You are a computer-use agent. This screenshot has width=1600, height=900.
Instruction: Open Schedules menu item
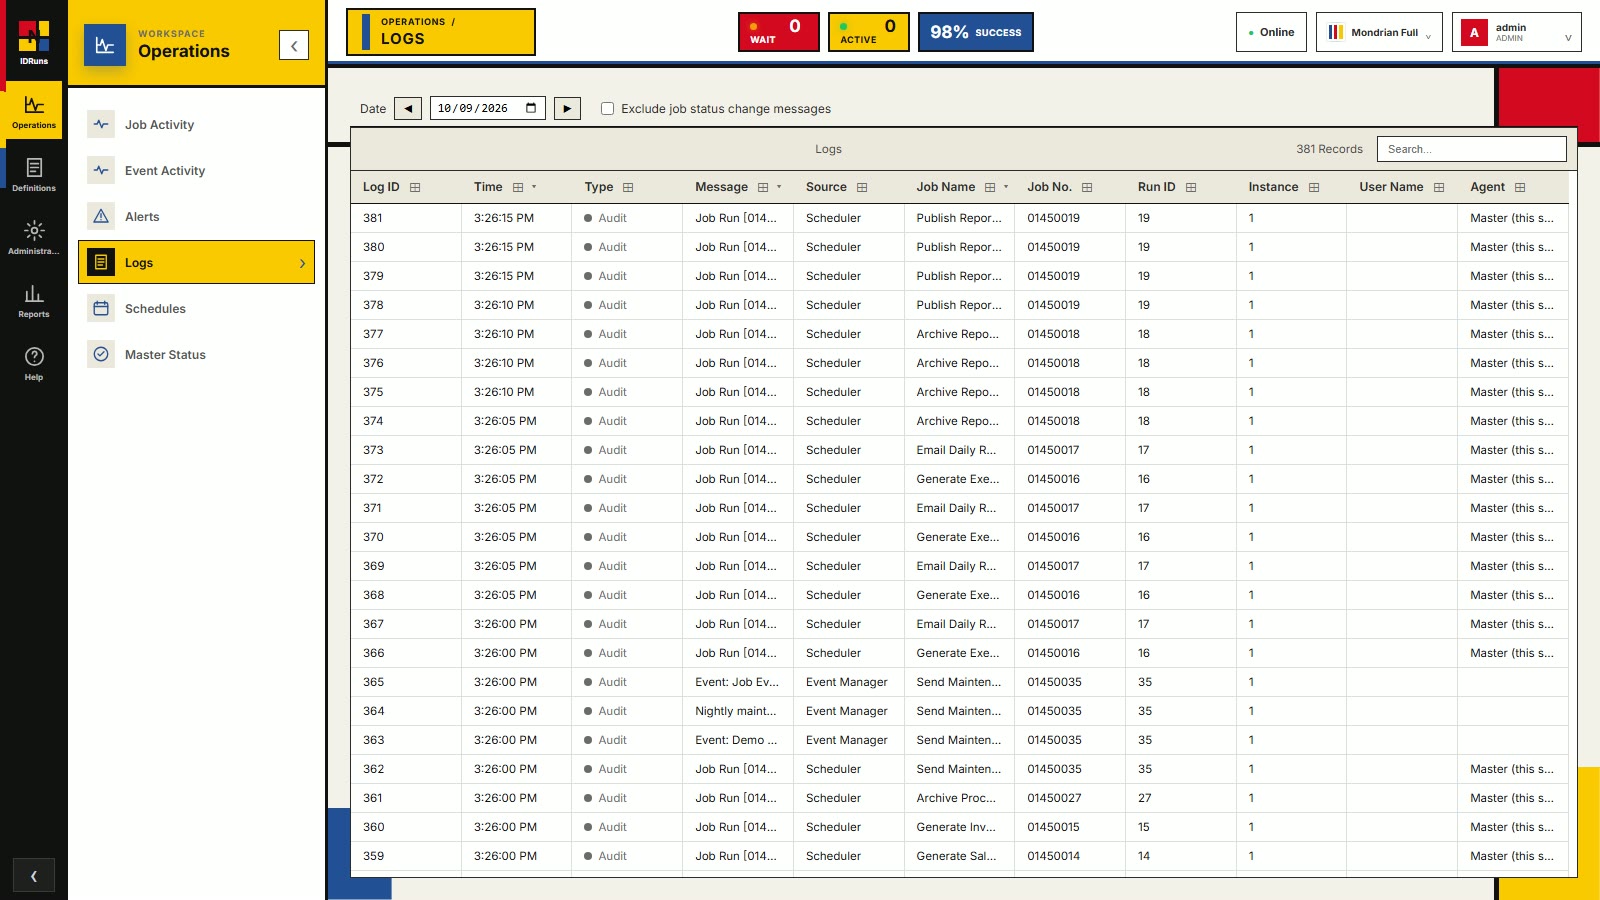pyautogui.click(x=196, y=309)
